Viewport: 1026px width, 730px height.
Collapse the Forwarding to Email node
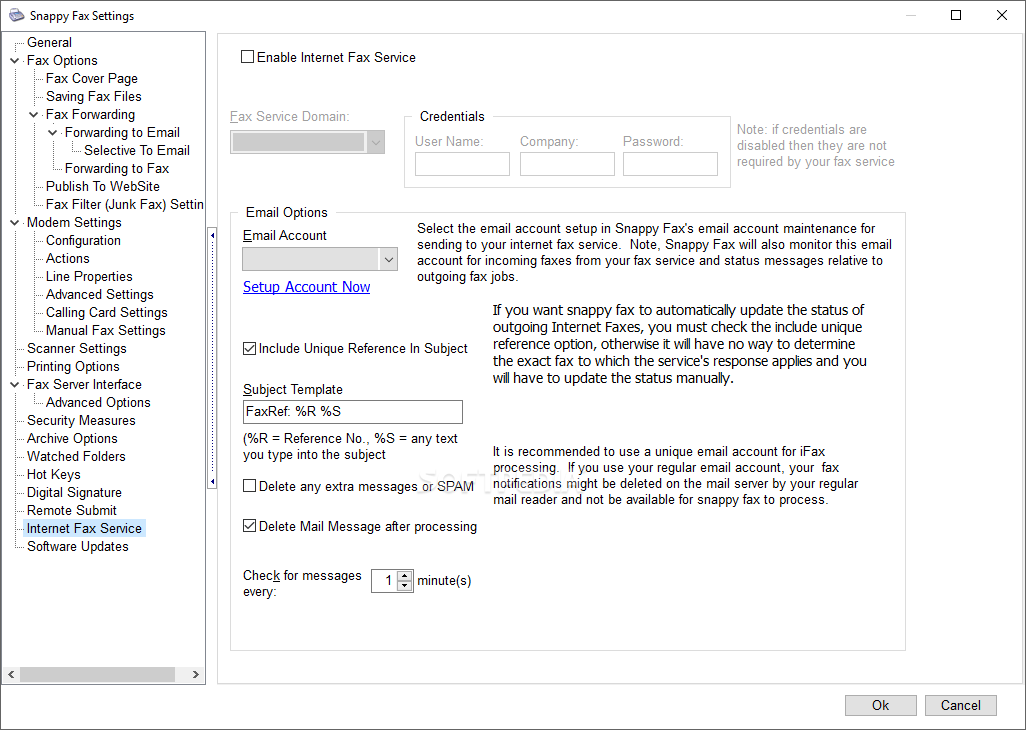53,133
